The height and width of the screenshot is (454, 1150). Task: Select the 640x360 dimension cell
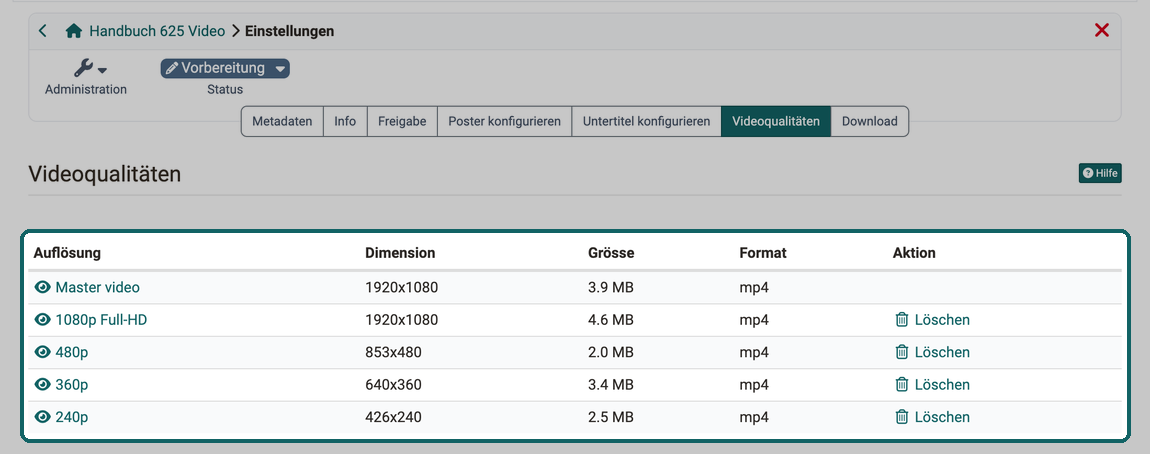tap(393, 384)
